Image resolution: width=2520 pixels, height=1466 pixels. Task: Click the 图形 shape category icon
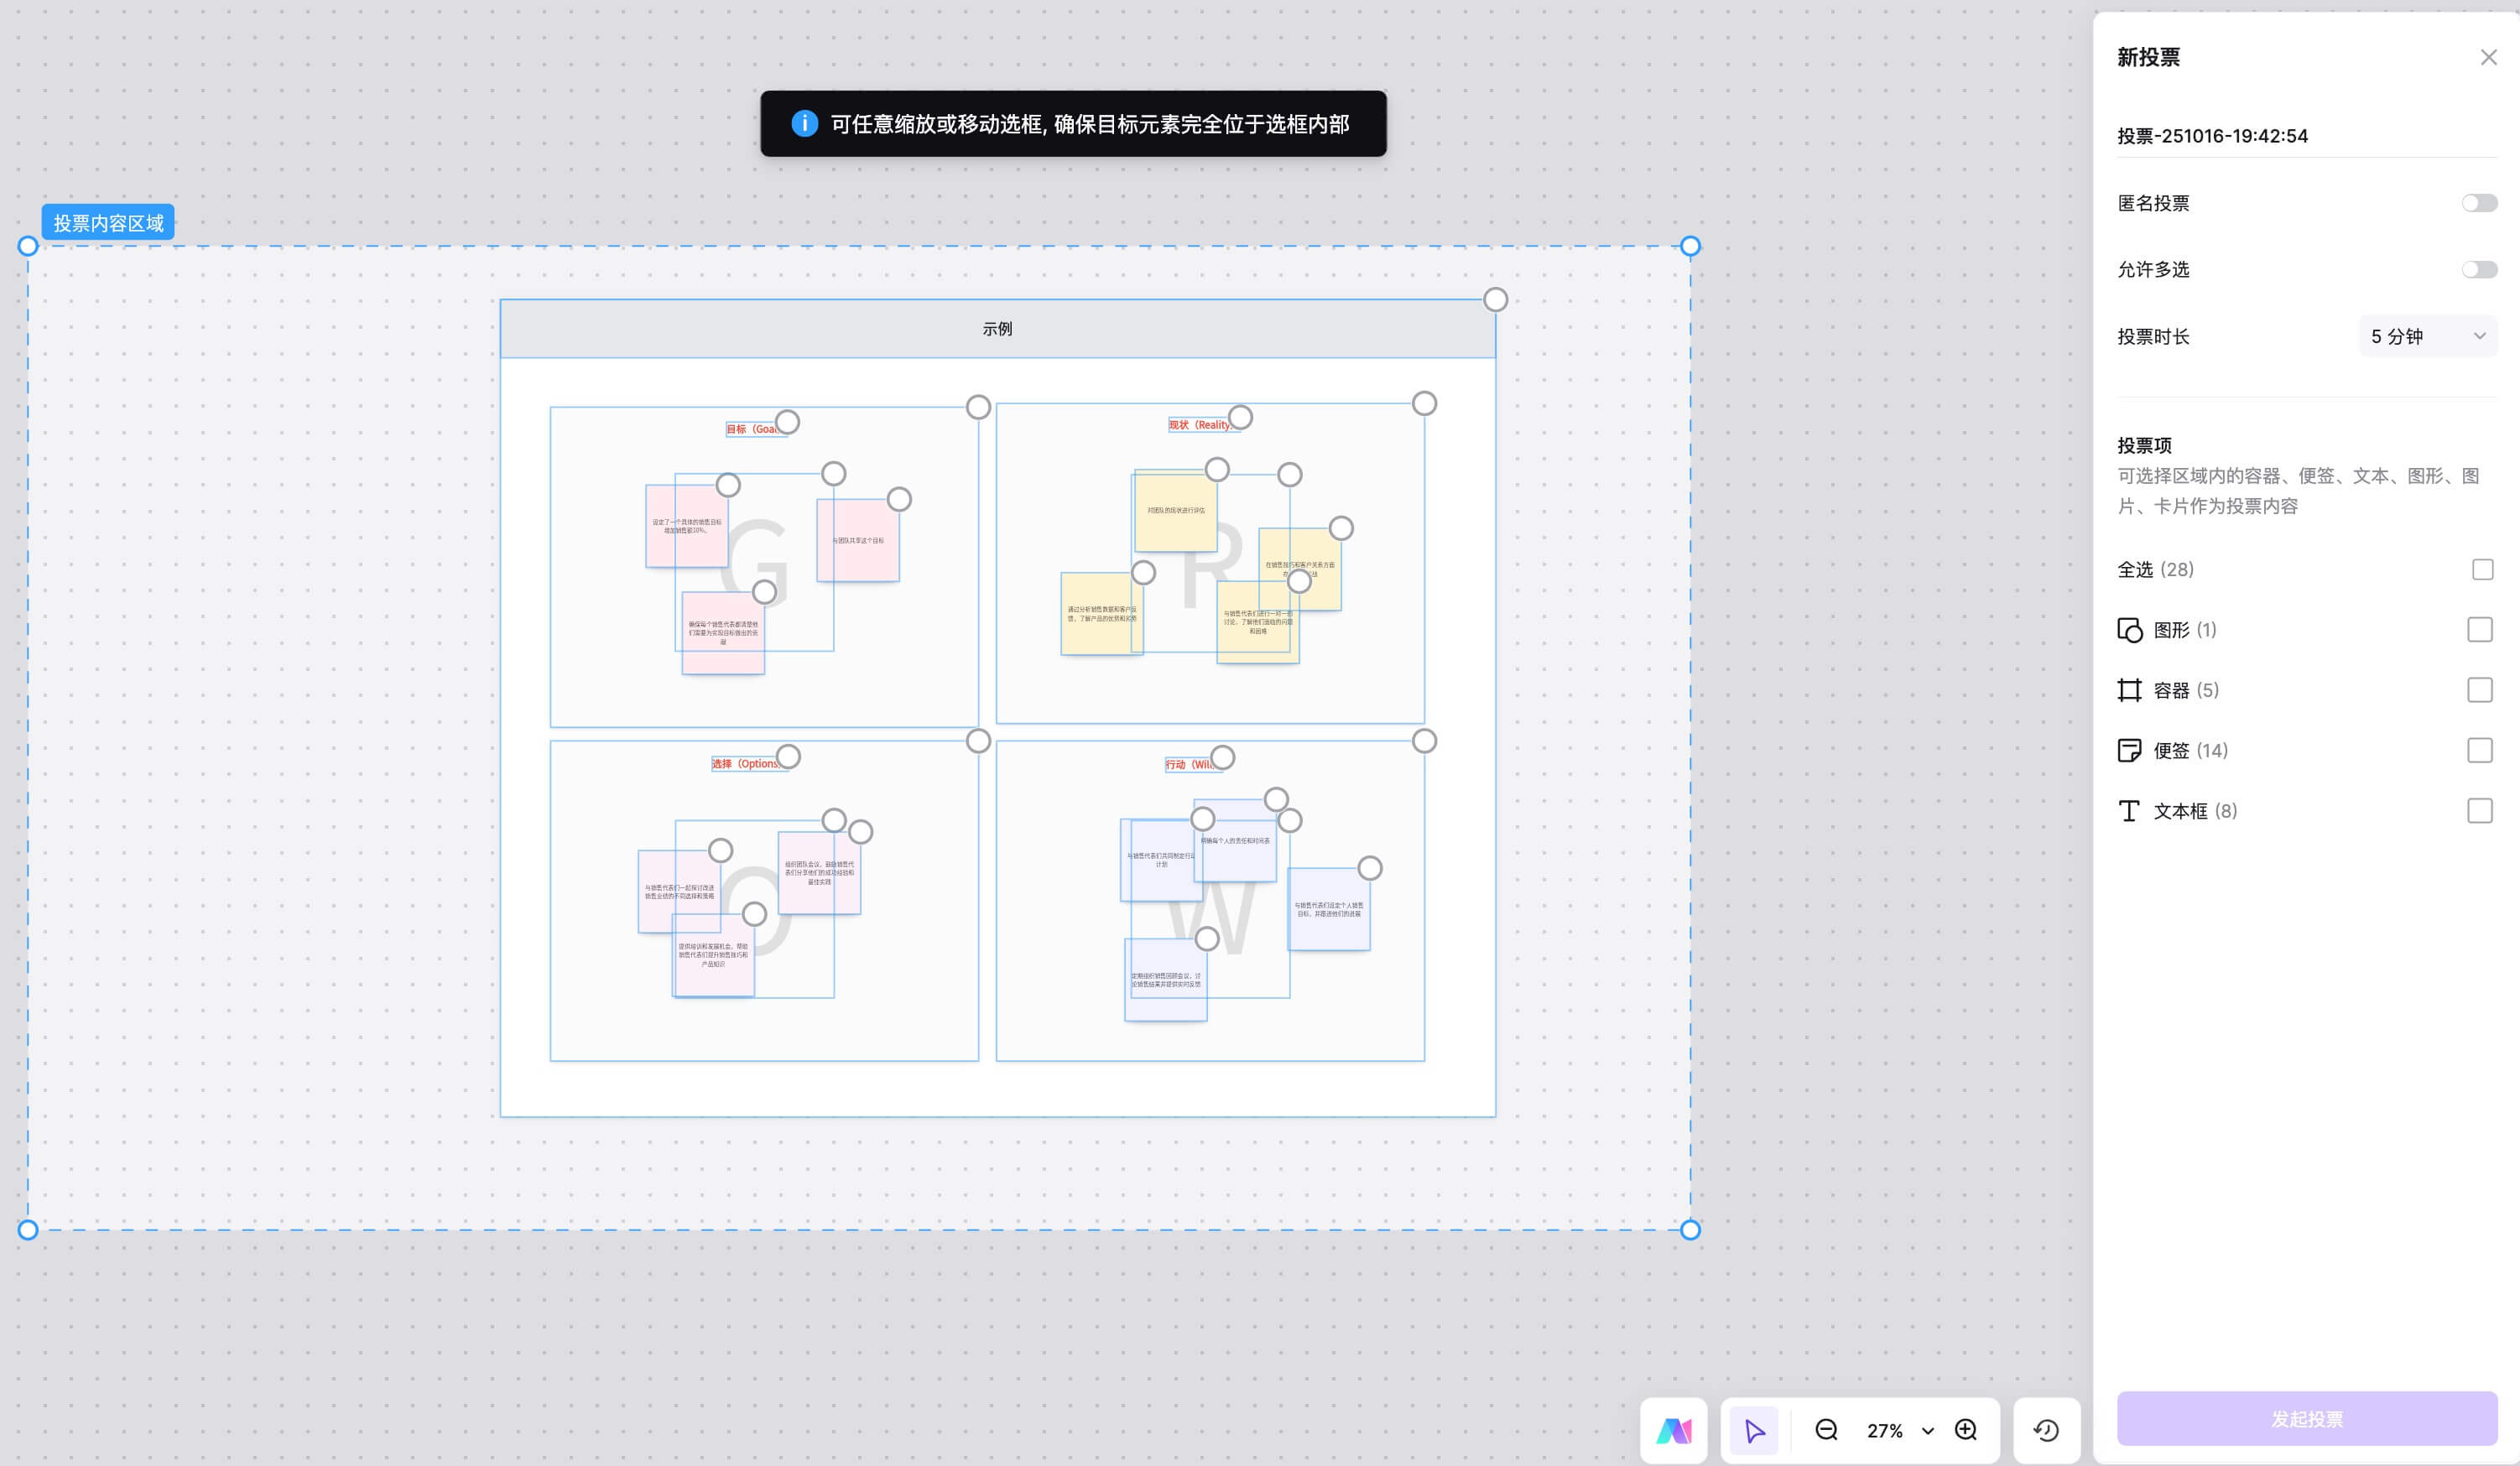pos(2129,630)
